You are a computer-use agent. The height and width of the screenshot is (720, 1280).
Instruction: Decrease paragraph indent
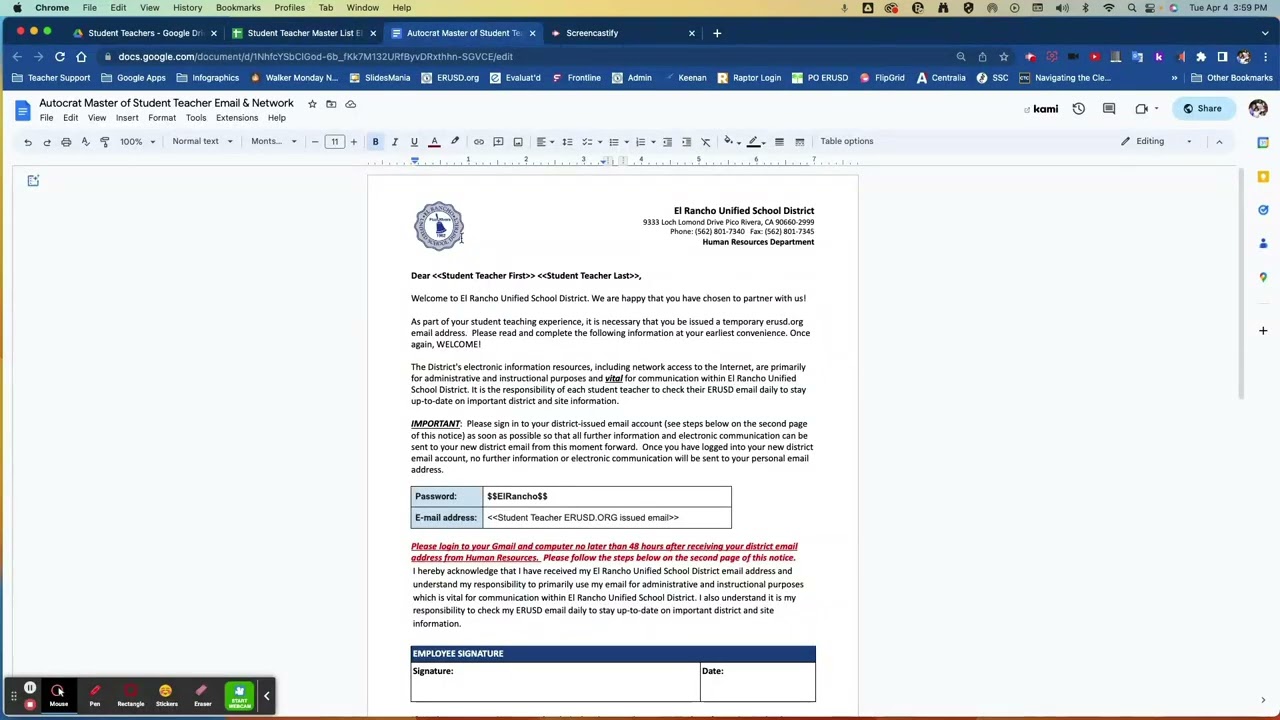[x=667, y=142]
